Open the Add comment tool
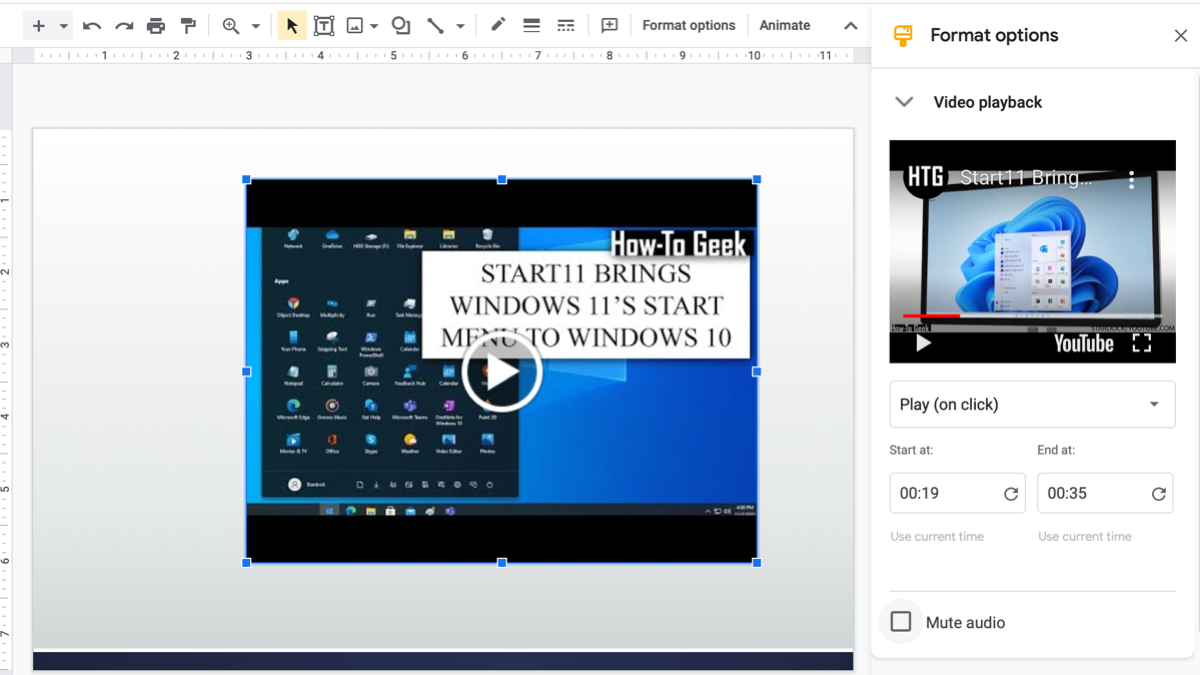This screenshot has height=675, width=1200. click(609, 25)
